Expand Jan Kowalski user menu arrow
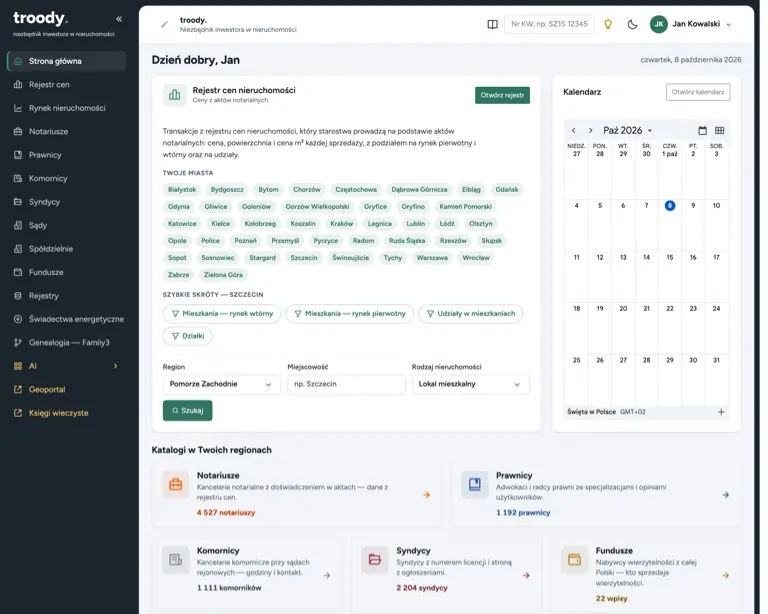 point(728,24)
